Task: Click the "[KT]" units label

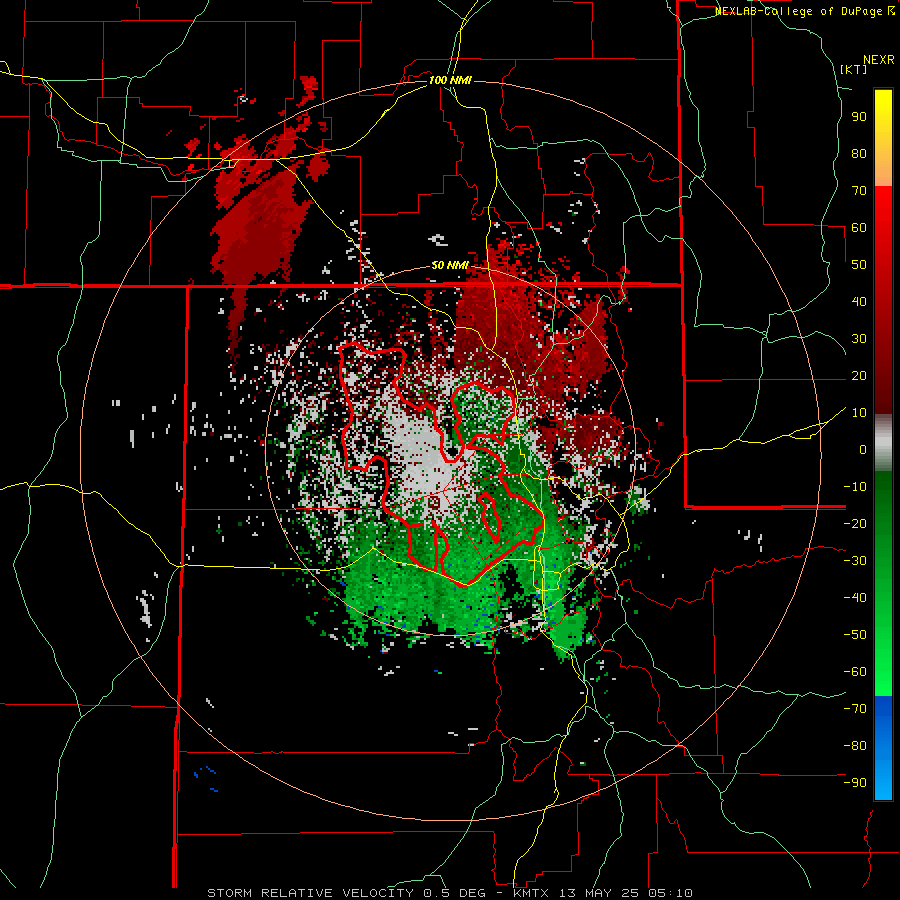Action: click(854, 69)
